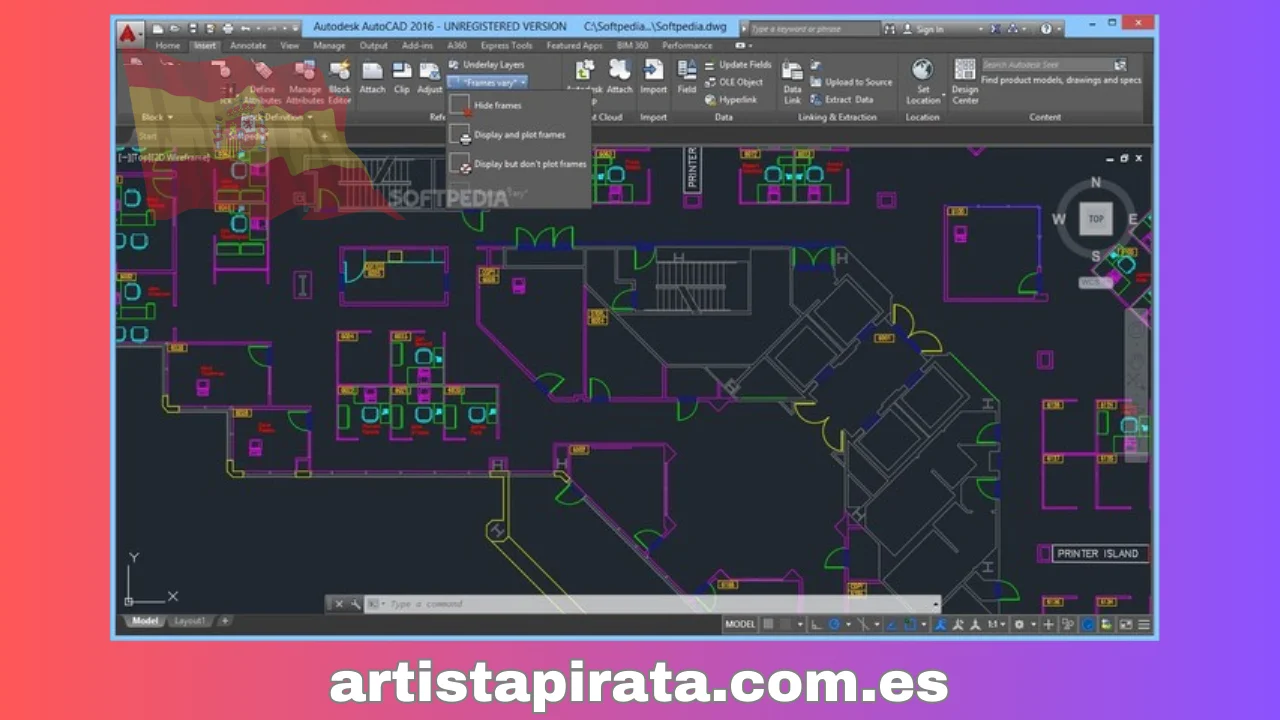Open the Help dropdown arrow
Image resolution: width=1280 pixels, height=720 pixels.
coord(1059,30)
